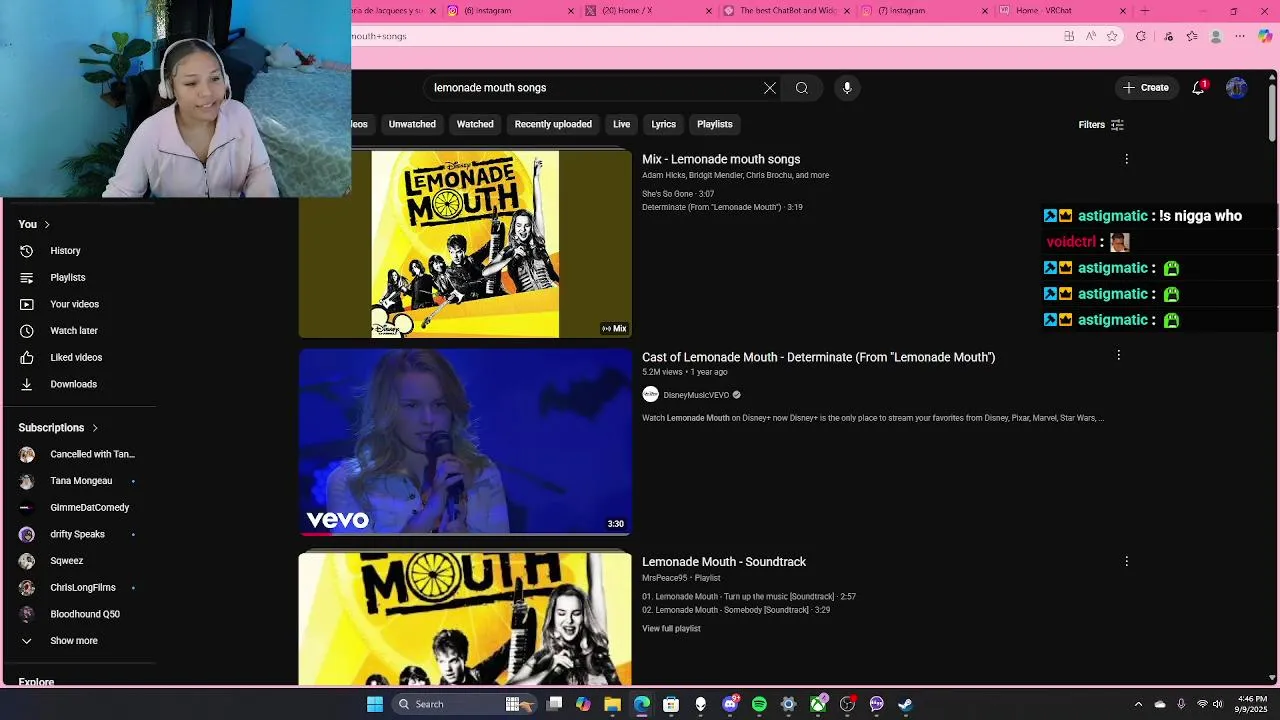Click the Create button
Image resolution: width=1280 pixels, height=720 pixels.
click(x=1145, y=88)
